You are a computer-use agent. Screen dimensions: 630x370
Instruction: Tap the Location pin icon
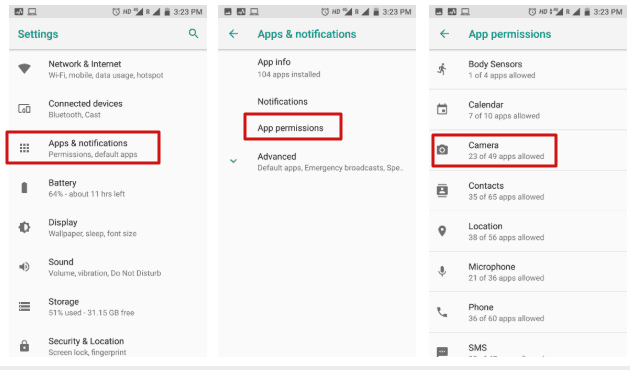coord(442,231)
